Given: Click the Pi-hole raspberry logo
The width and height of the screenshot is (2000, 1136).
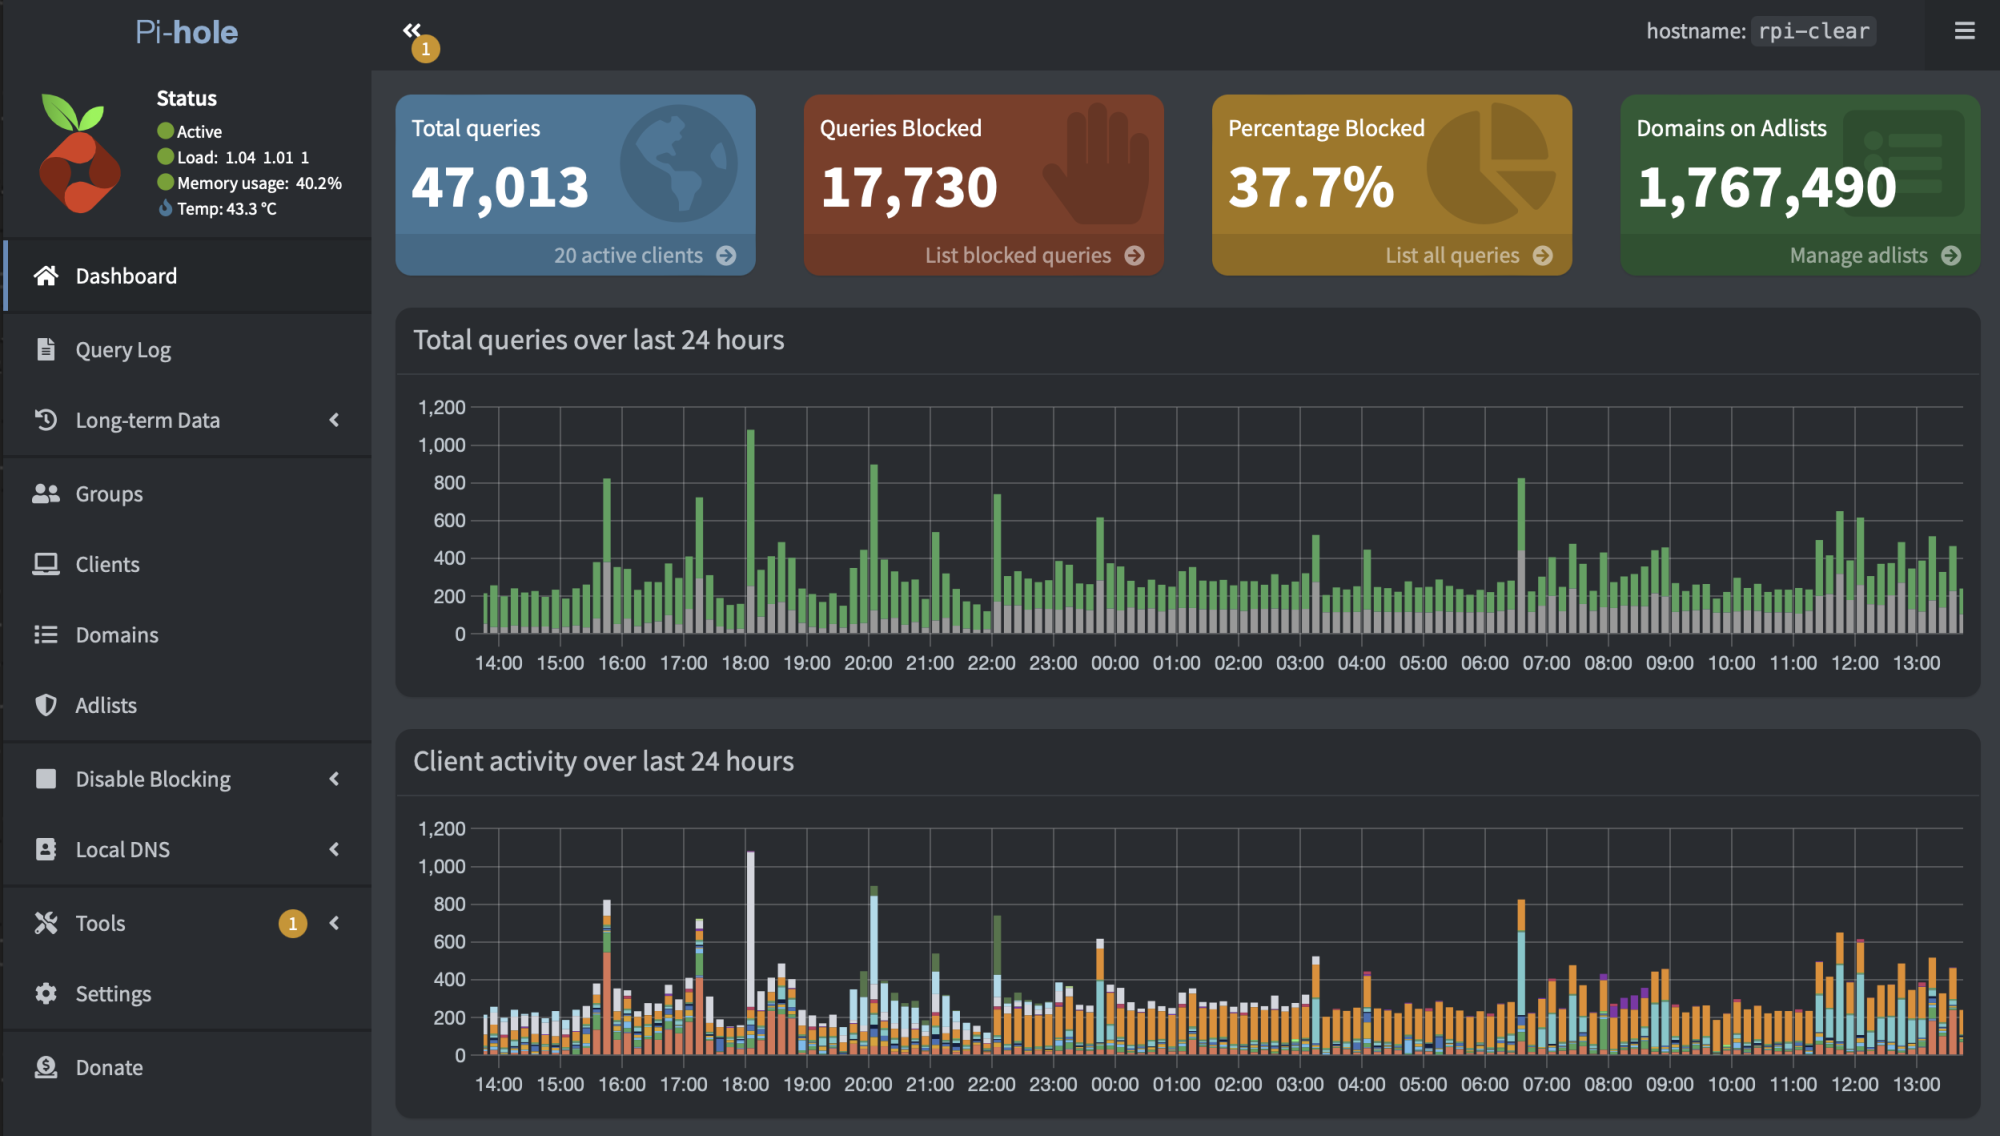Looking at the screenshot, I should click(x=78, y=153).
